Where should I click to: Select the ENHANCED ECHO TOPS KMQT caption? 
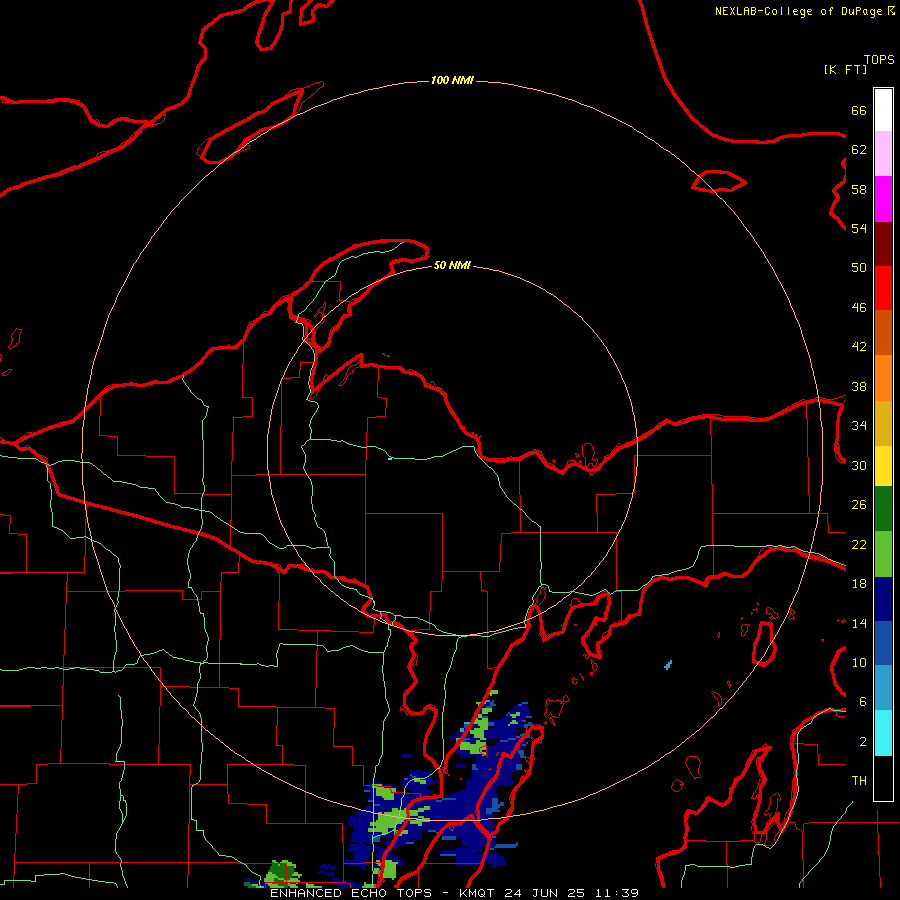pyautogui.click(x=454, y=893)
